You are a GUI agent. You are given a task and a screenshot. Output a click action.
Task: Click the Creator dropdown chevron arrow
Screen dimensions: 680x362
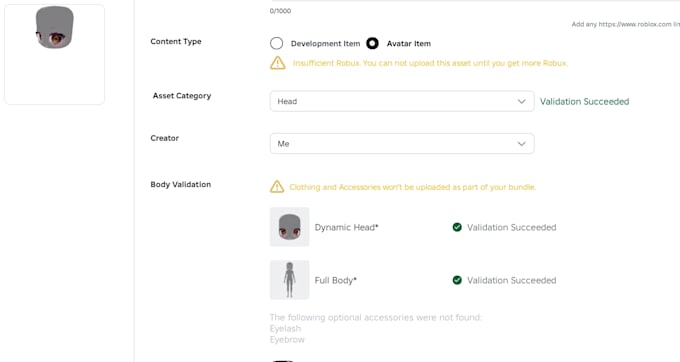pyautogui.click(x=521, y=144)
